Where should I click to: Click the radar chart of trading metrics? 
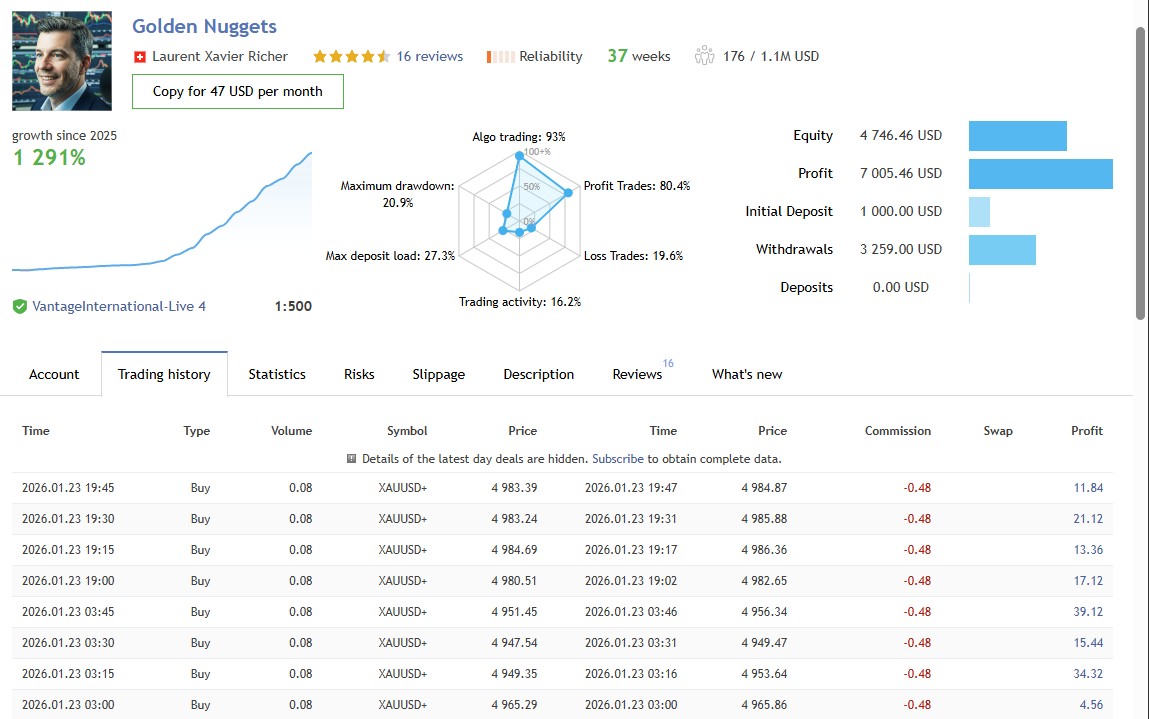[520, 220]
